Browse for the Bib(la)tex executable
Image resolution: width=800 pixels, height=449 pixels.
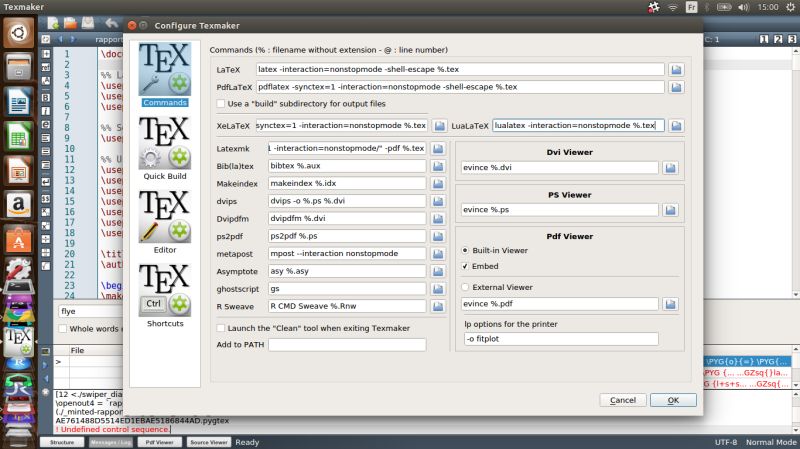(x=438, y=166)
